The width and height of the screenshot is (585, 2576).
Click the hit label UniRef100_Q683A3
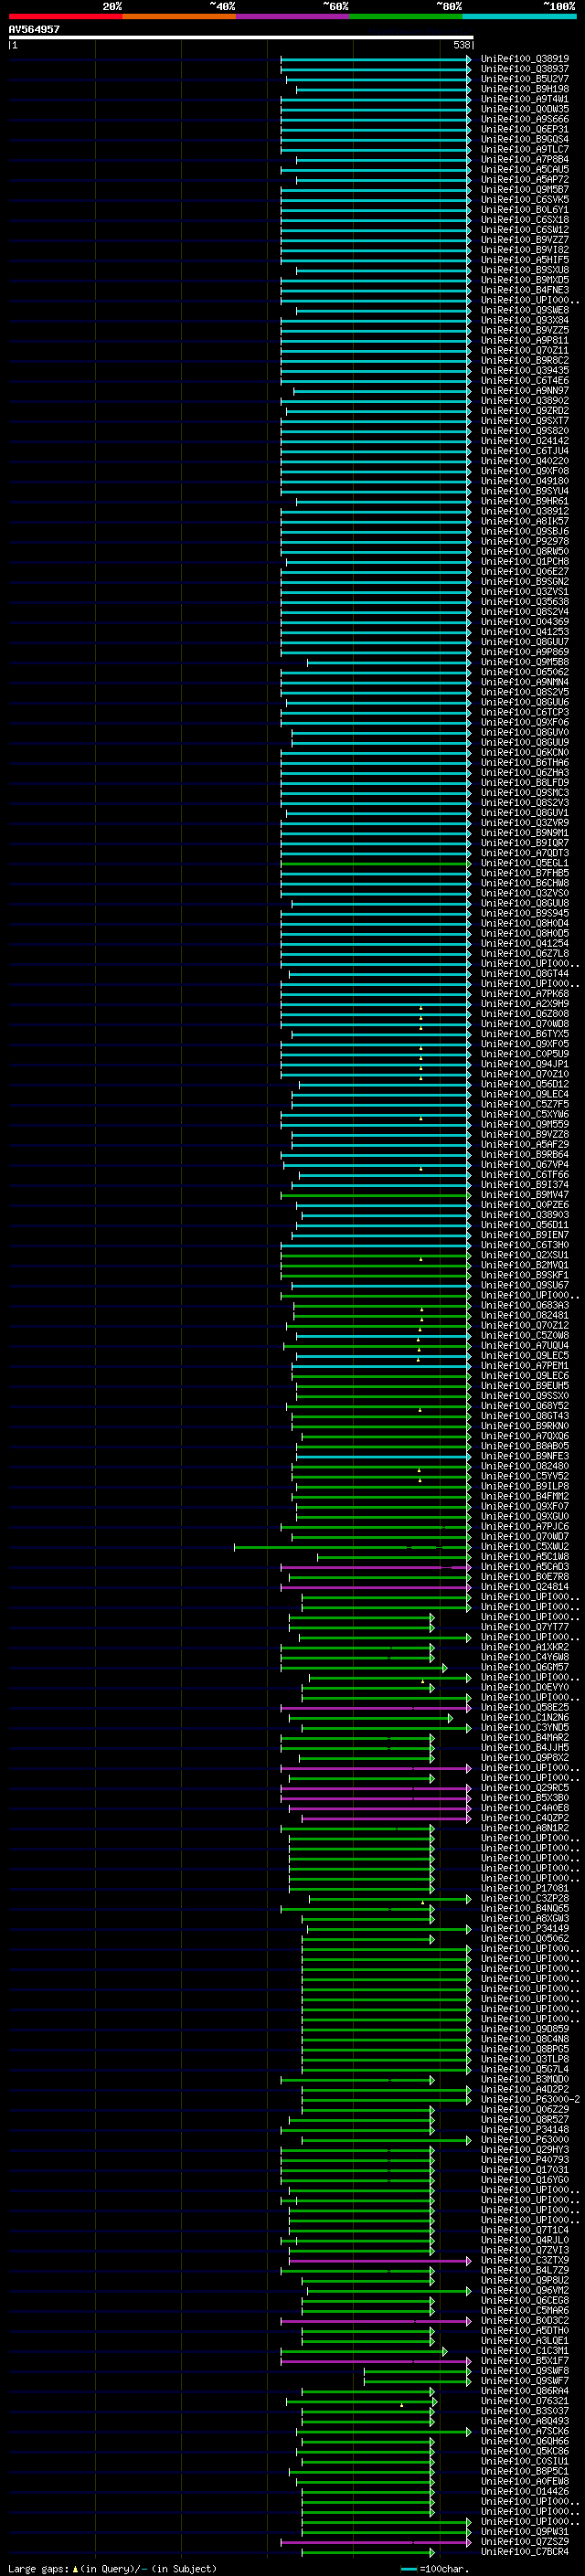coord(524,1305)
